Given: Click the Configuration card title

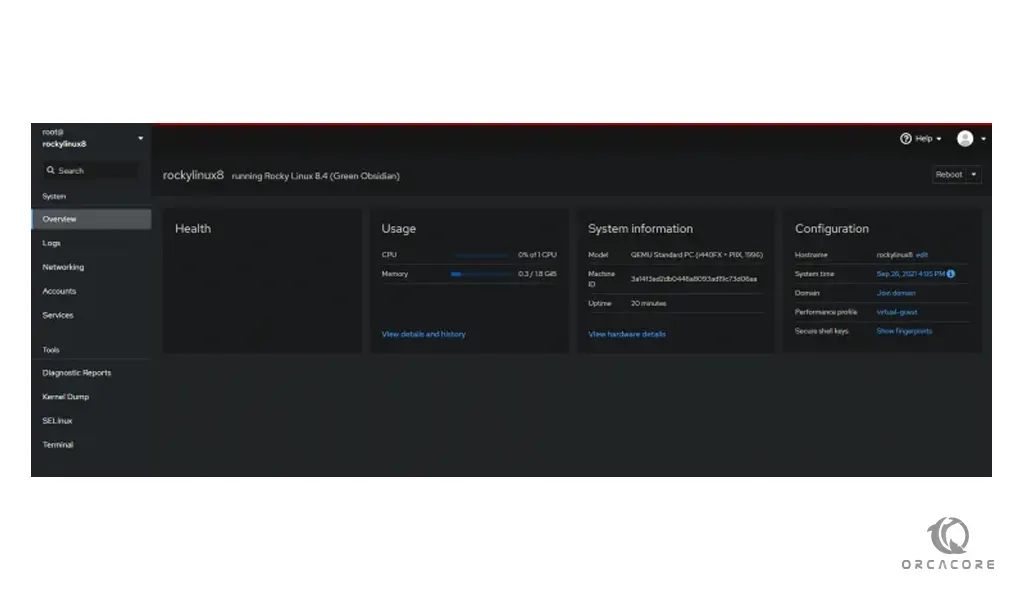Looking at the screenshot, I should tap(831, 229).
